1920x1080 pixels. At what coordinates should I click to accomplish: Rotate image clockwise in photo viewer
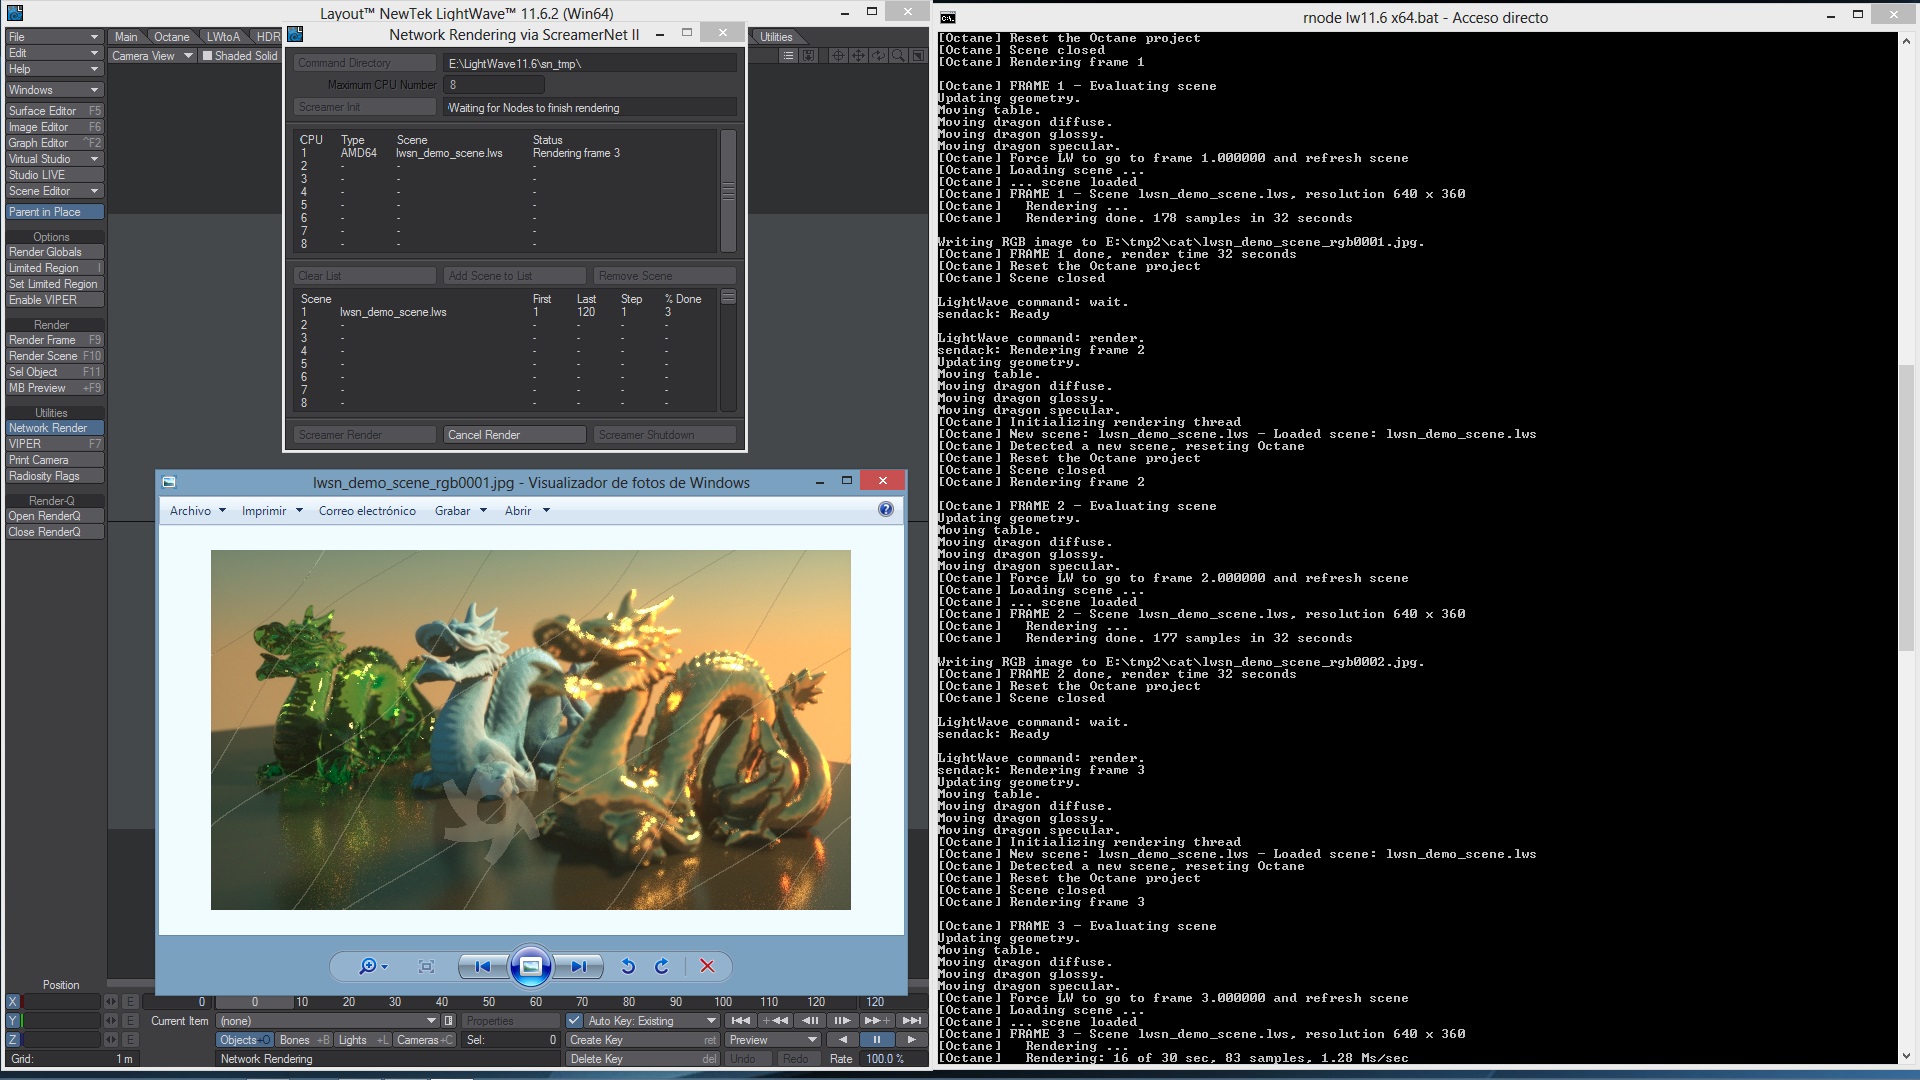point(662,966)
